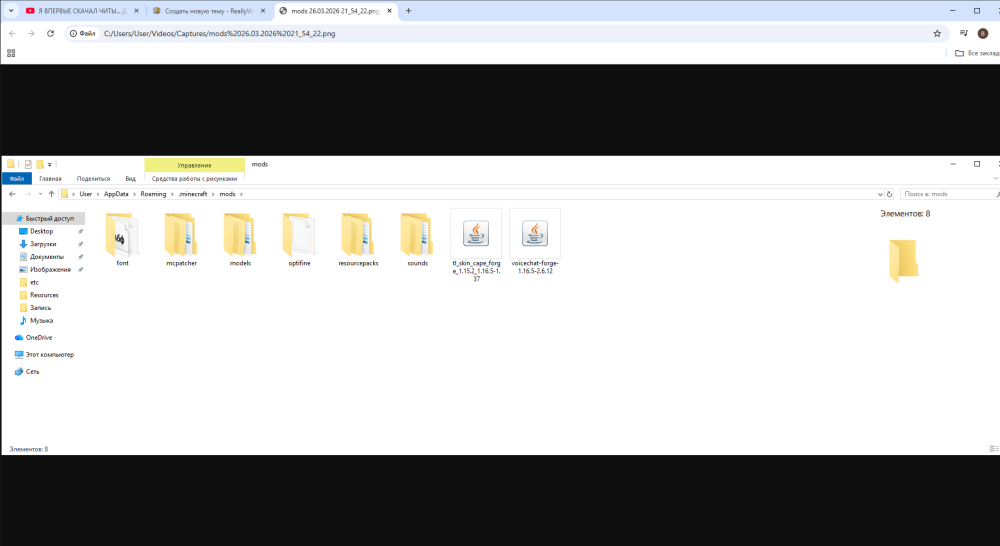Click the new folder icon in quick access toolbar
This screenshot has height=546, width=1000.
40,165
